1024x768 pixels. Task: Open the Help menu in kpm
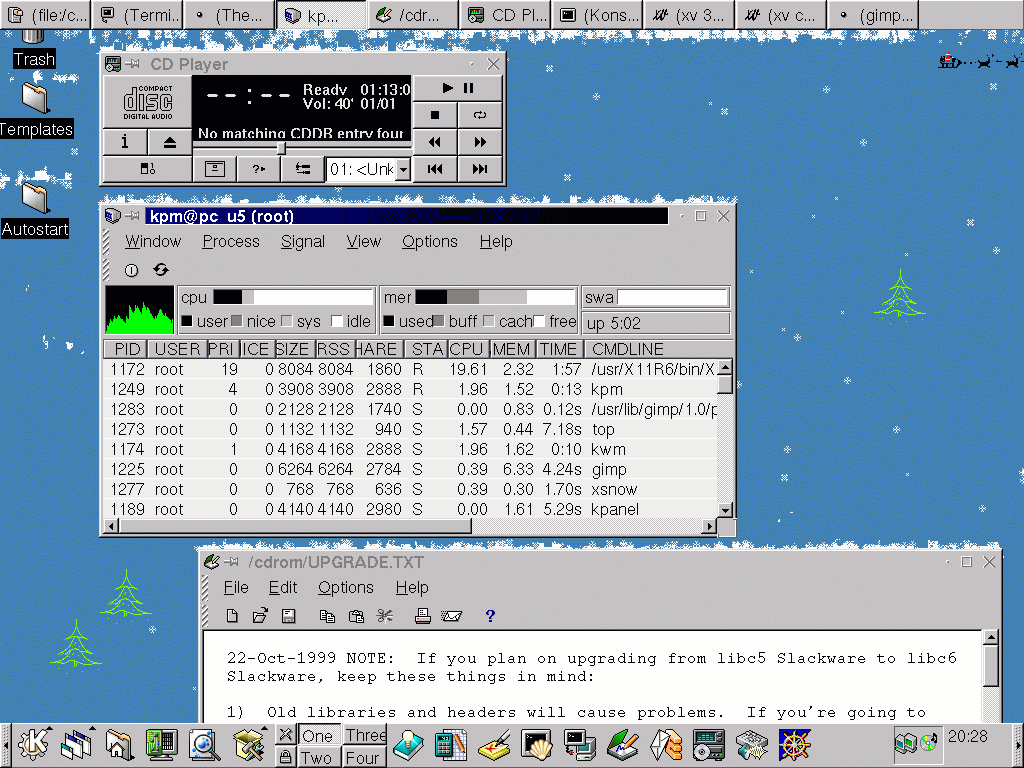(x=496, y=242)
